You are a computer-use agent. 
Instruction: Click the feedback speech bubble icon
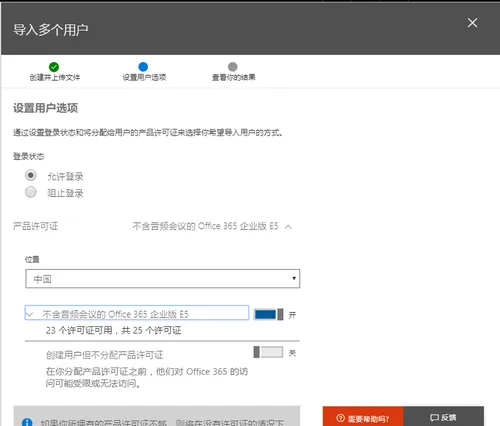(434, 418)
